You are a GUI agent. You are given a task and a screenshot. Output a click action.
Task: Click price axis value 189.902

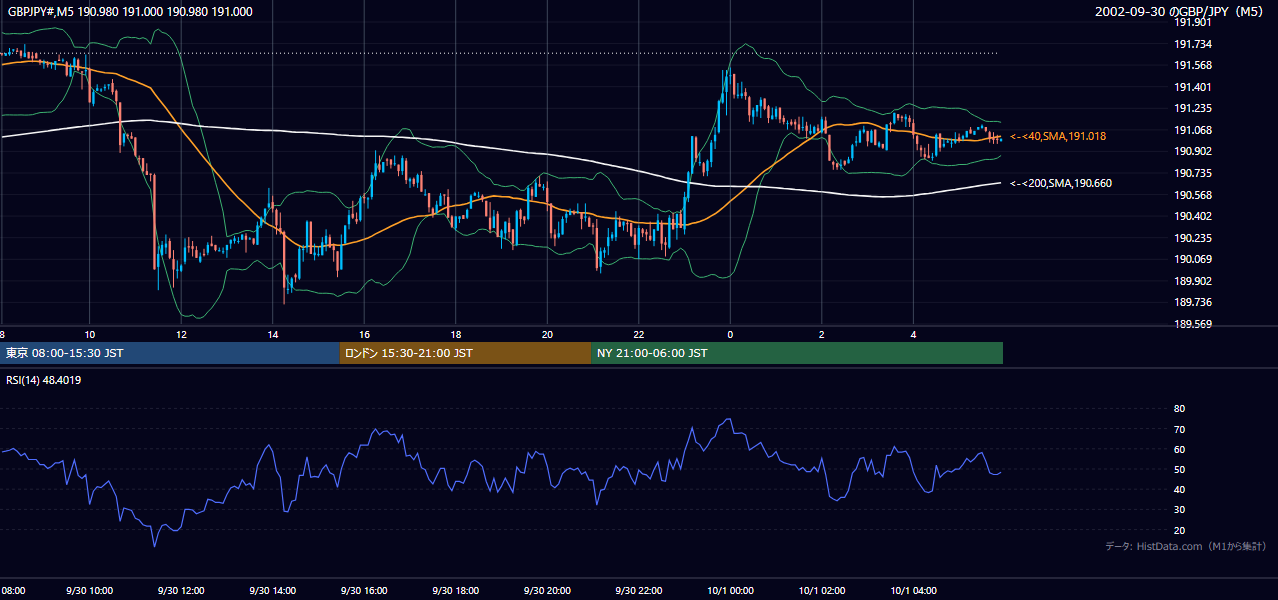pos(1192,281)
